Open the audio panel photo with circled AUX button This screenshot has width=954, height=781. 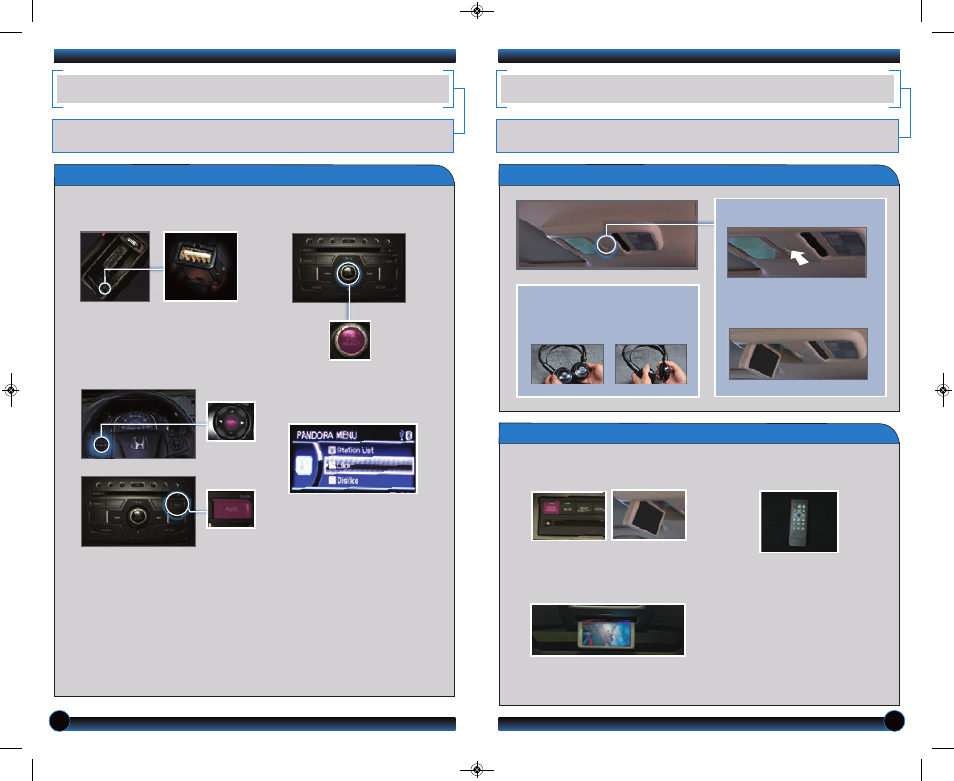pos(139,512)
